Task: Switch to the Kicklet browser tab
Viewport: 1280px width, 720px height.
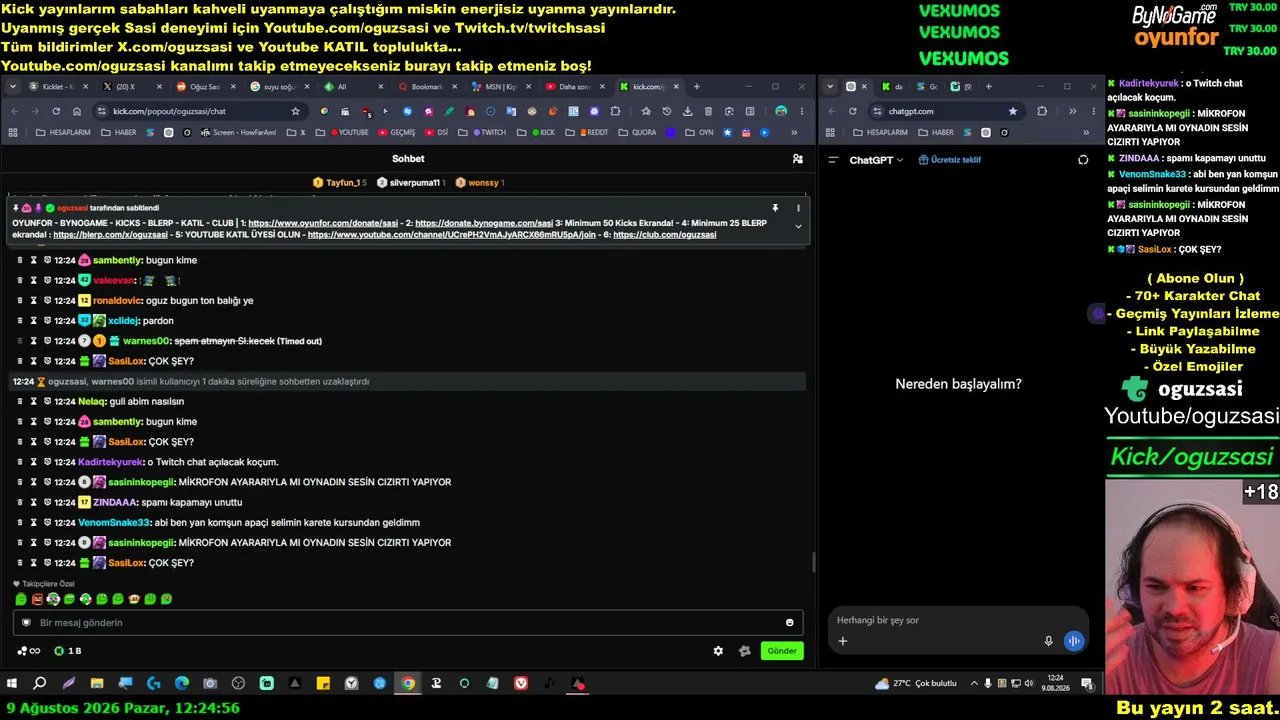Action: click(59, 87)
